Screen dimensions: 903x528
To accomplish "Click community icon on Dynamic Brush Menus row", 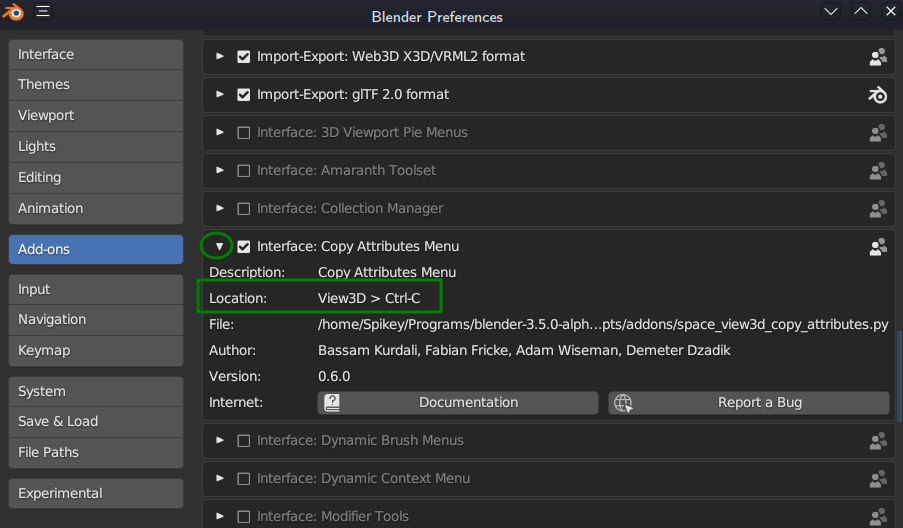I will coord(878,440).
